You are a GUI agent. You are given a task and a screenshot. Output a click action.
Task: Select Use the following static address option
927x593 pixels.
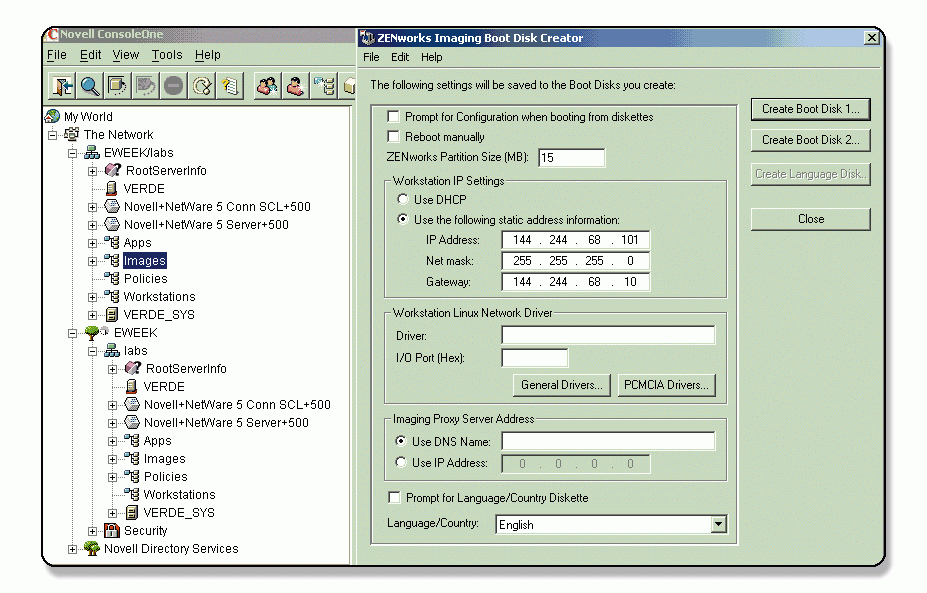tap(403, 219)
